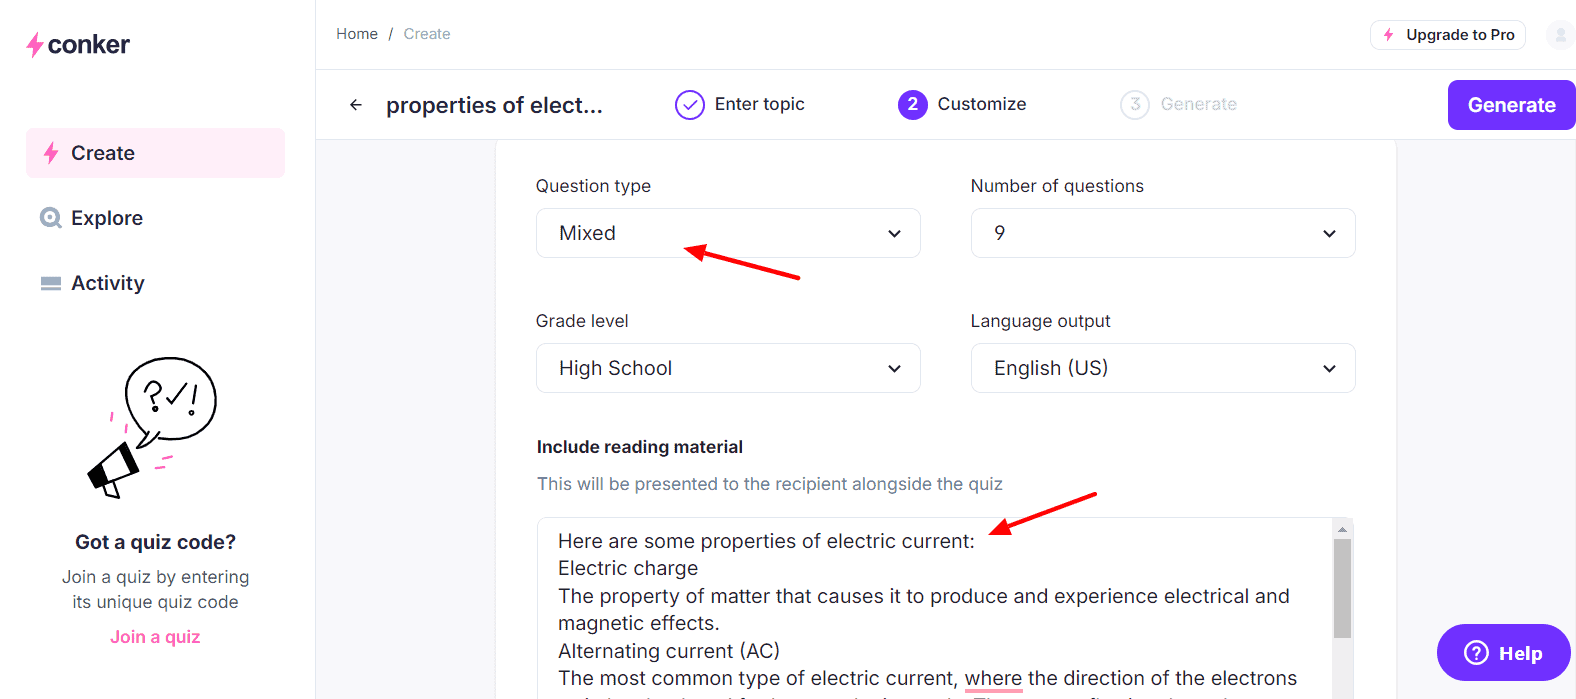Click the Explore magnifier icon in the sidebar

pyautogui.click(x=50, y=218)
